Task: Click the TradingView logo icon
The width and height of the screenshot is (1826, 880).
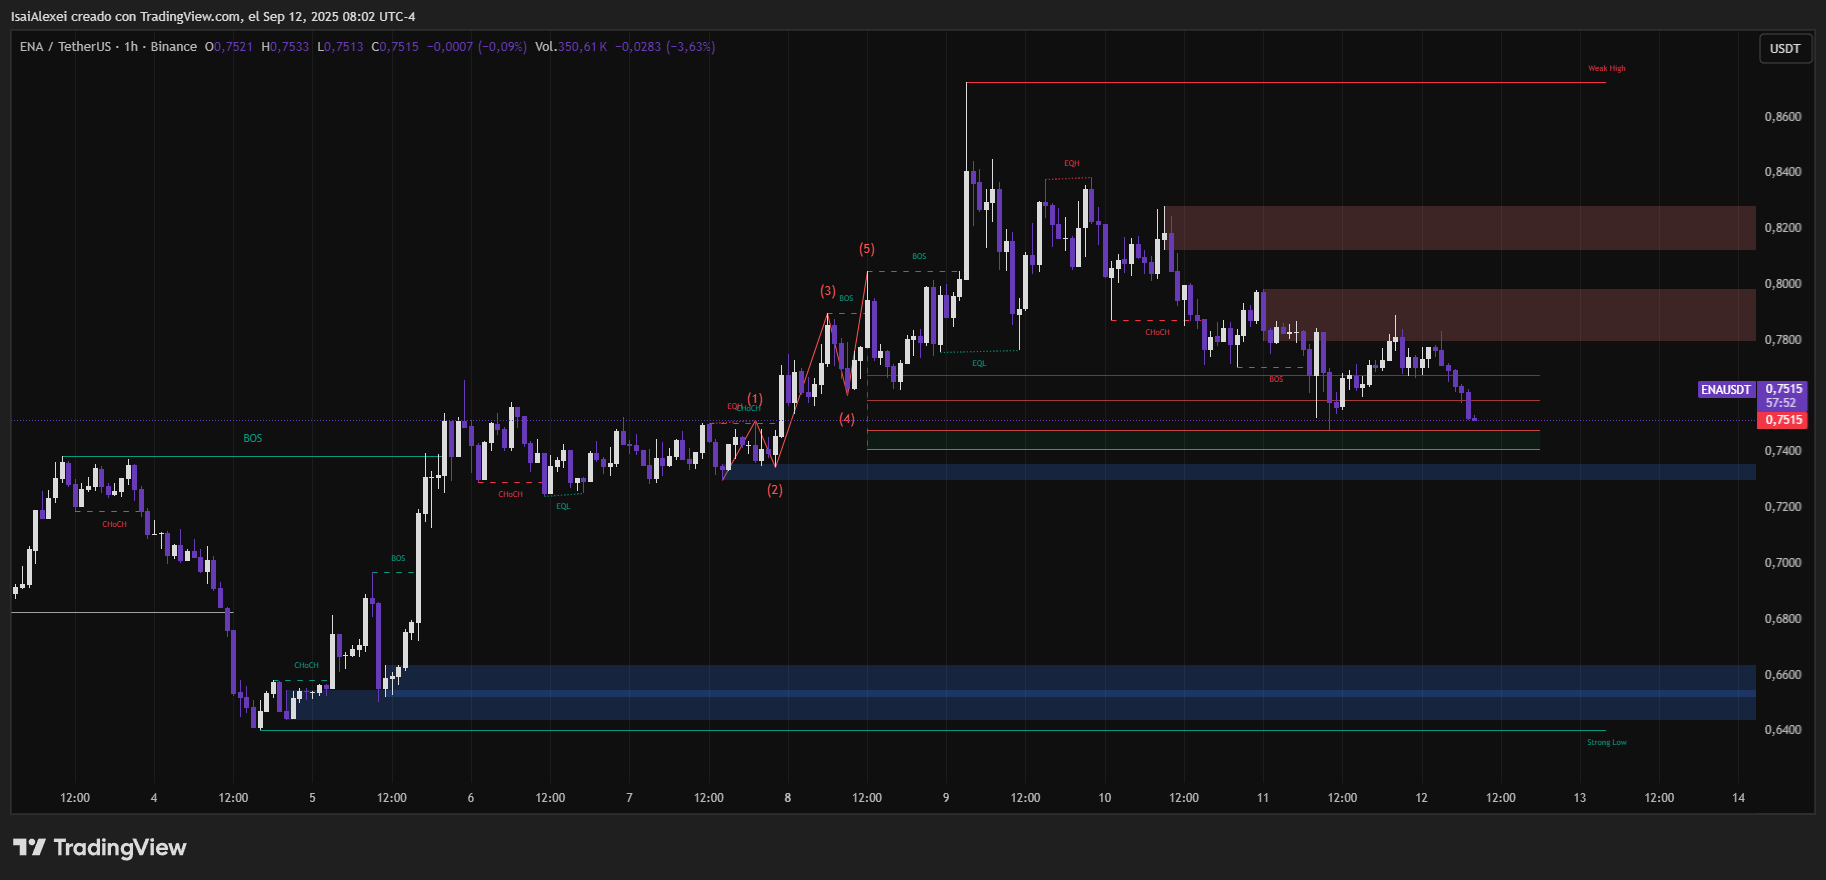Action: (x=30, y=848)
